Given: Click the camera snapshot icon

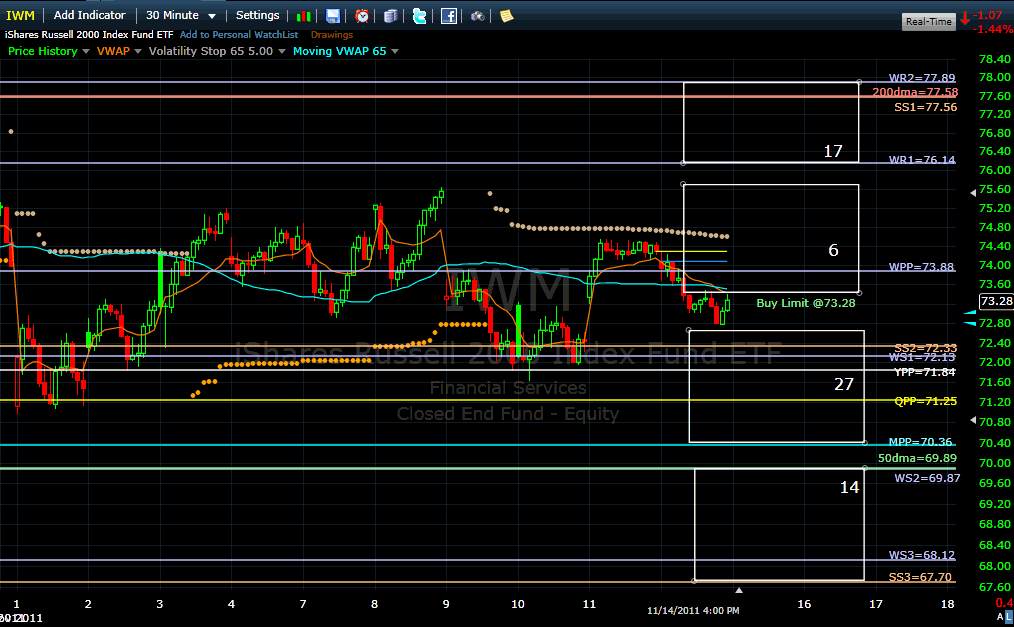Looking at the screenshot, I should [477, 16].
